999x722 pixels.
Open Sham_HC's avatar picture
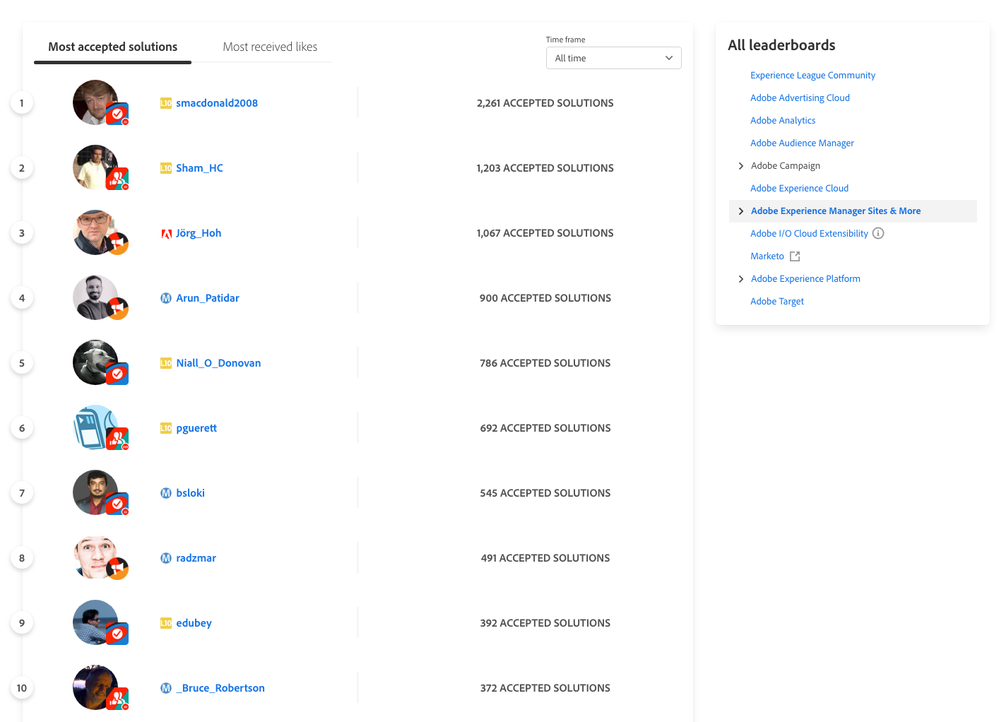(95, 167)
